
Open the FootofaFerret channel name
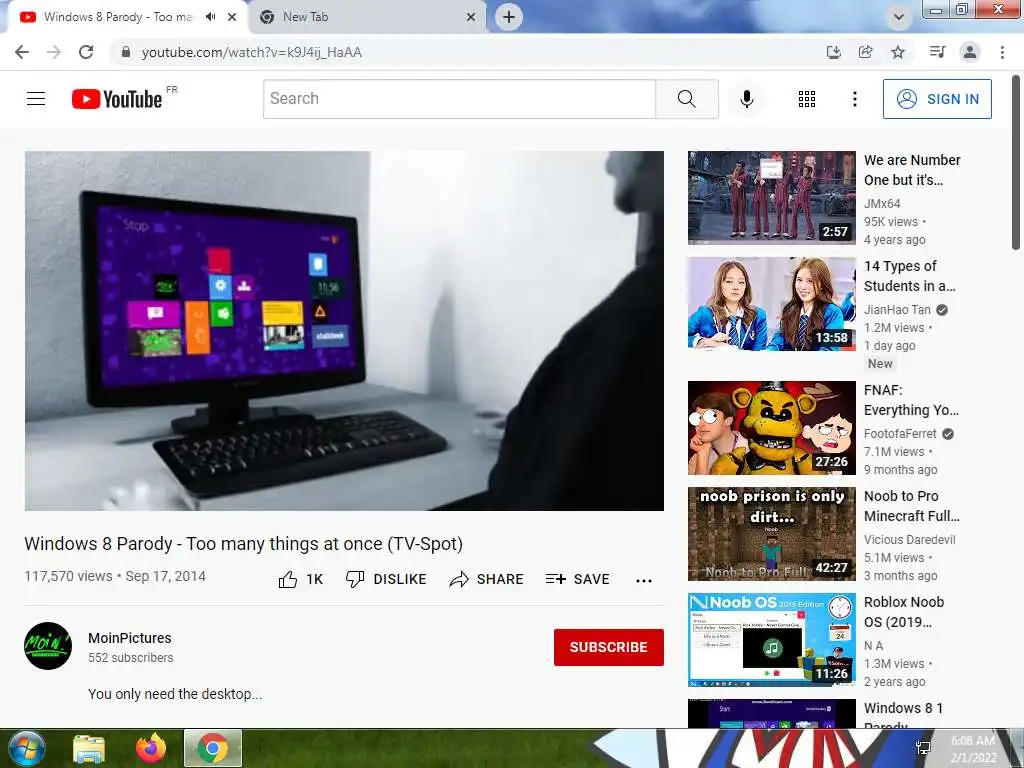[900, 434]
